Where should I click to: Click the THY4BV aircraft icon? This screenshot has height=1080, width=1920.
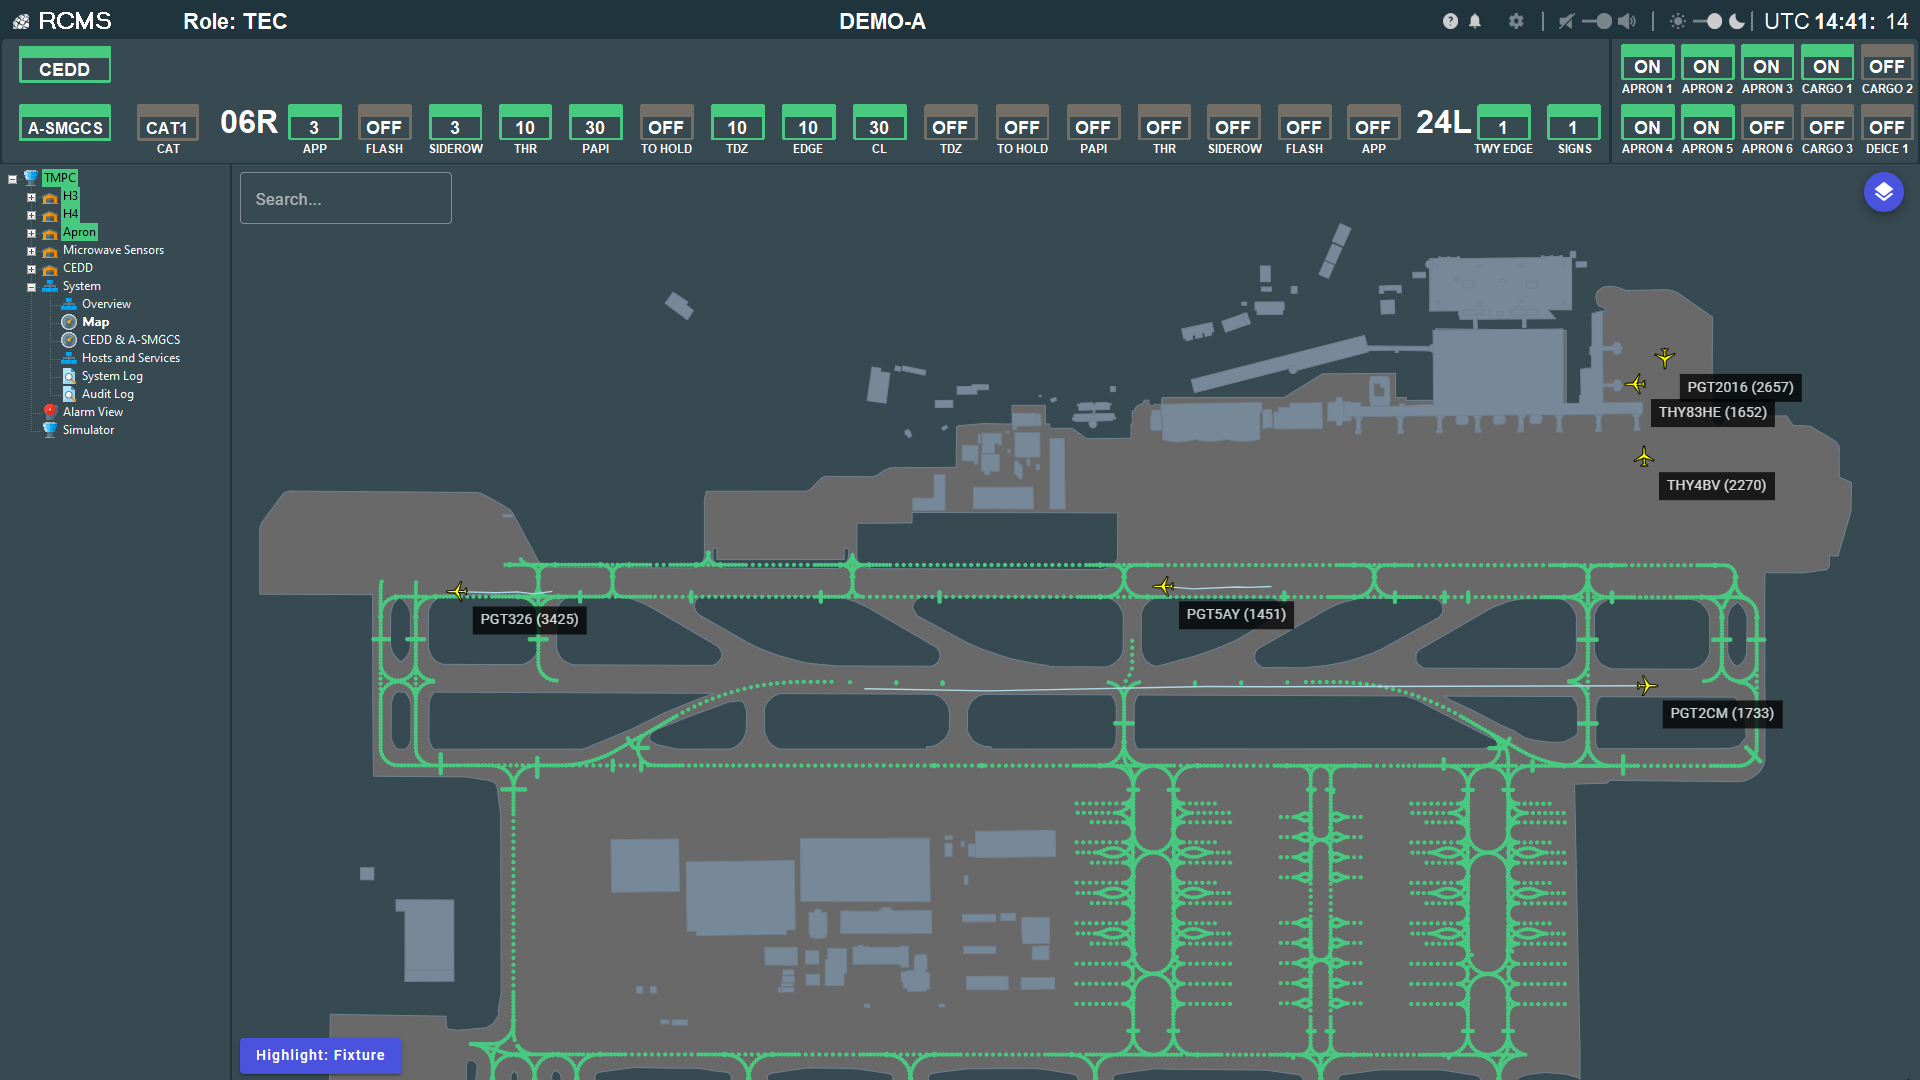point(1644,457)
